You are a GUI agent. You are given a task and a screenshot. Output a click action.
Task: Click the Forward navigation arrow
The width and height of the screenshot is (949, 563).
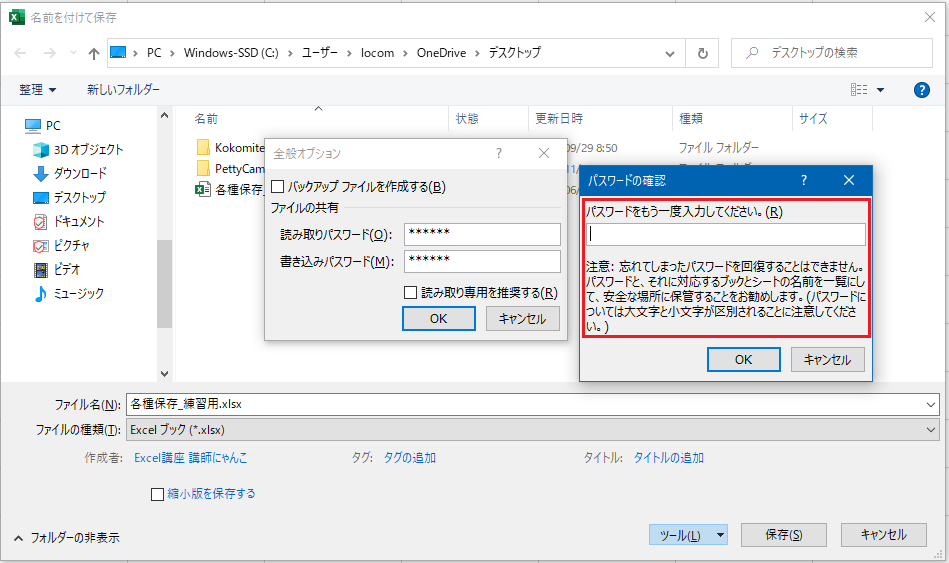50,53
